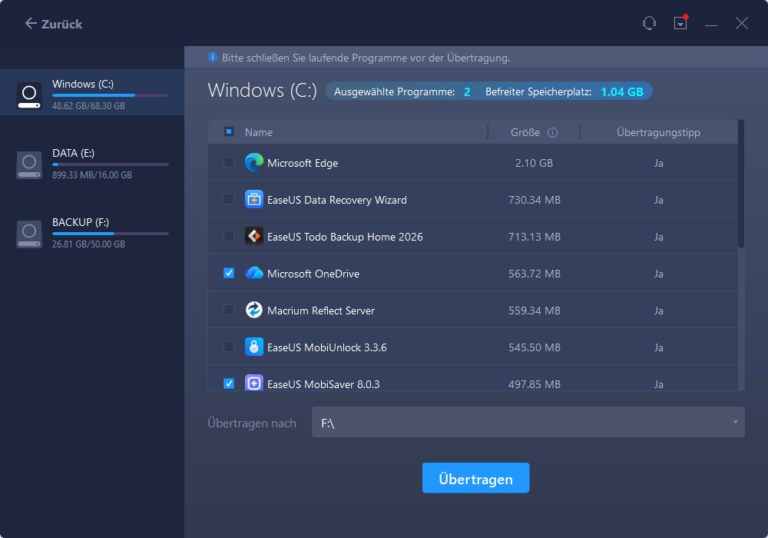Check the Macrium Reflect Server checkbox
768x538 pixels.
point(229,310)
